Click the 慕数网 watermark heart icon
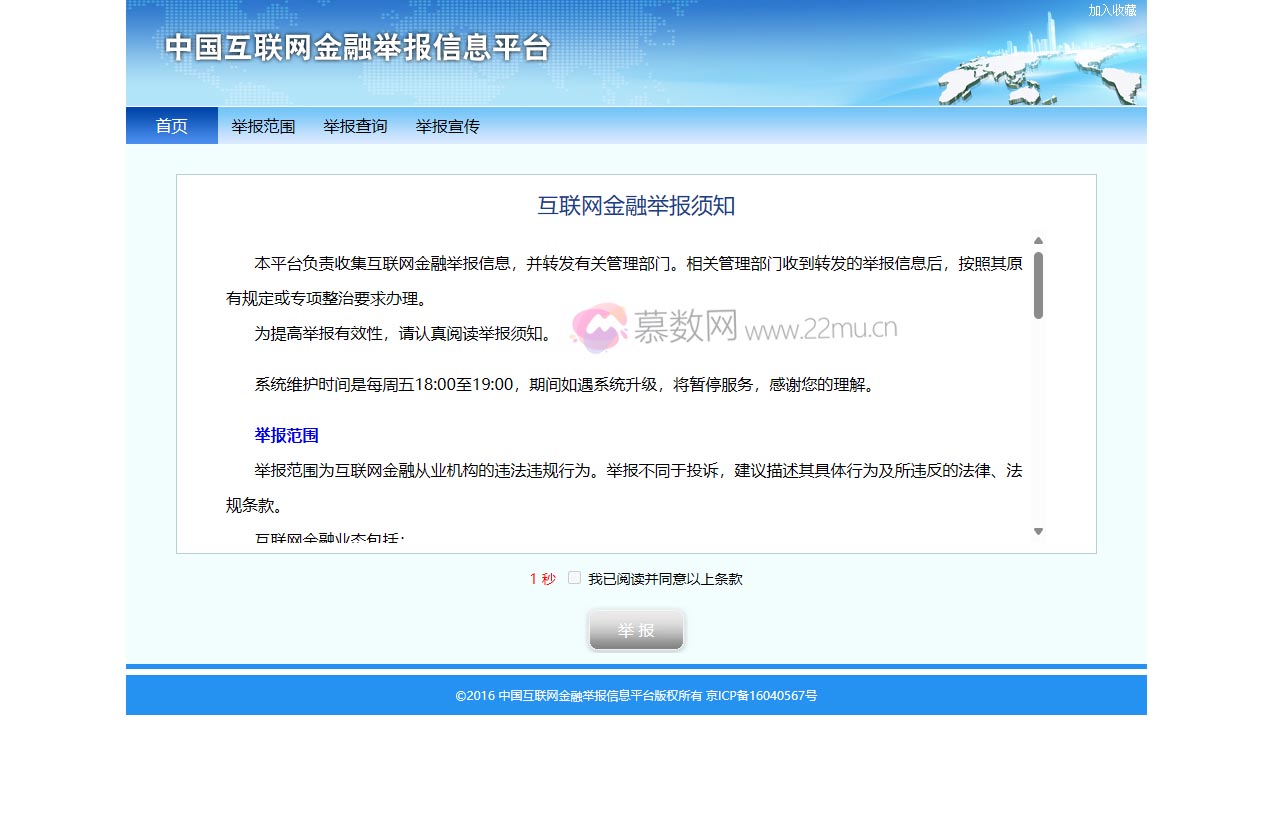The width and height of the screenshot is (1272, 819). pos(597,326)
